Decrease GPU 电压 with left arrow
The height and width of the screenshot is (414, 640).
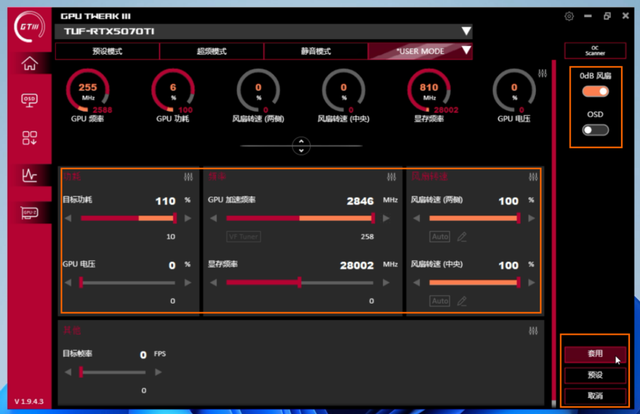tap(69, 283)
